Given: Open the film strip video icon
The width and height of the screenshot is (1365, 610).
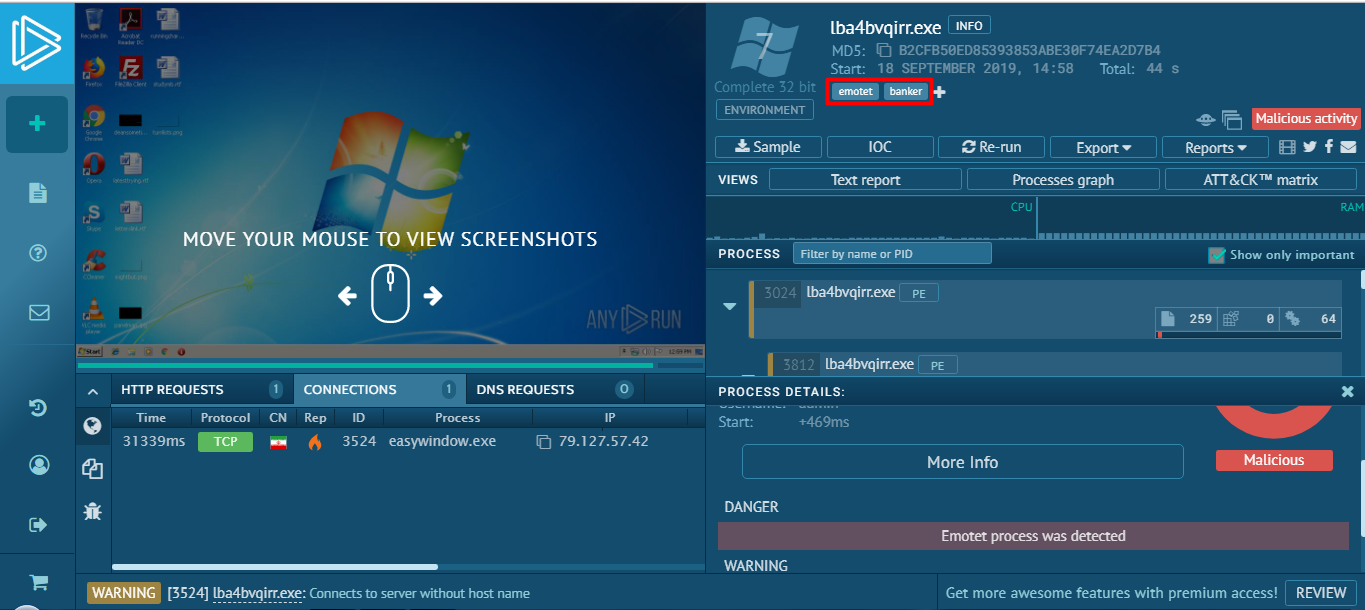Looking at the screenshot, I should pos(1288,147).
